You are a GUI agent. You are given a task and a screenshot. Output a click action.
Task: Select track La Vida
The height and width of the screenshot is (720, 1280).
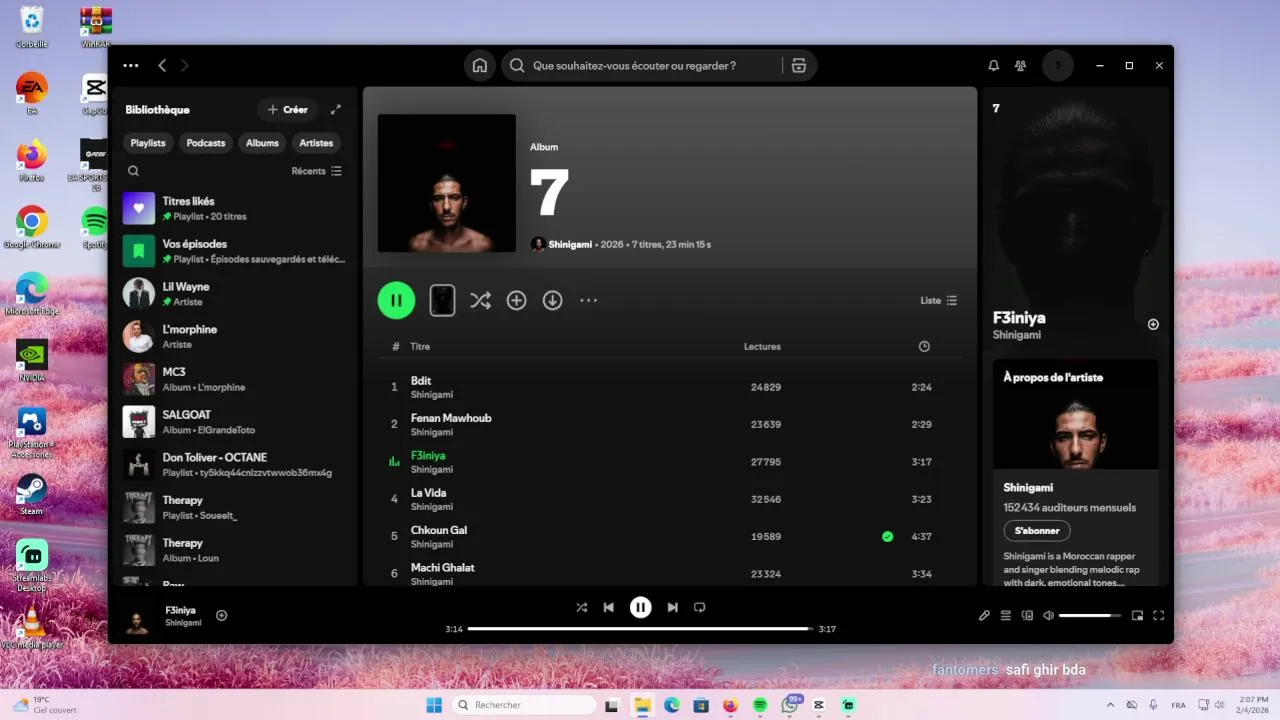[670, 499]
